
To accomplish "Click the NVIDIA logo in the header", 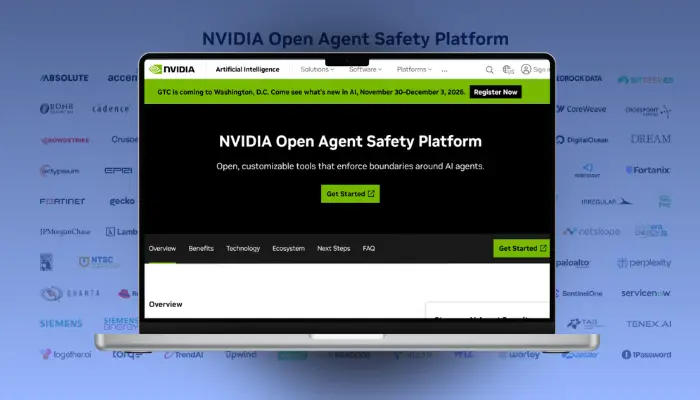I will pyautogui.click(x=172, y=69).
